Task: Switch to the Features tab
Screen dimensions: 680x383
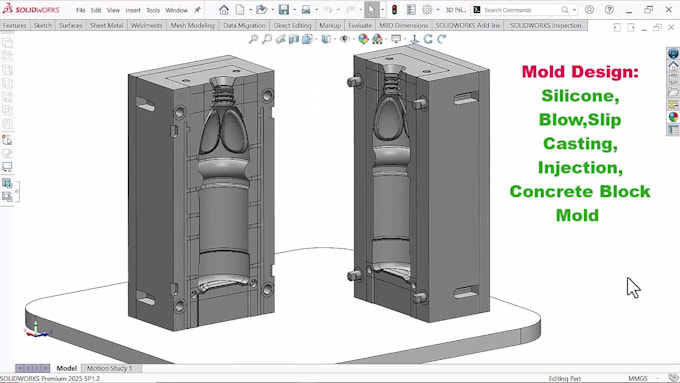Action: [14, 26]
